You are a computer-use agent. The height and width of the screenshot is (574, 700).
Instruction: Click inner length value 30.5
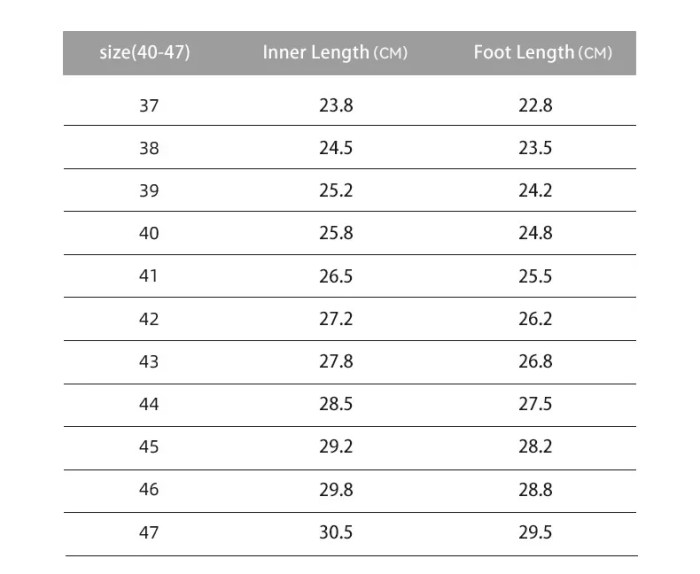pos(336,532)
